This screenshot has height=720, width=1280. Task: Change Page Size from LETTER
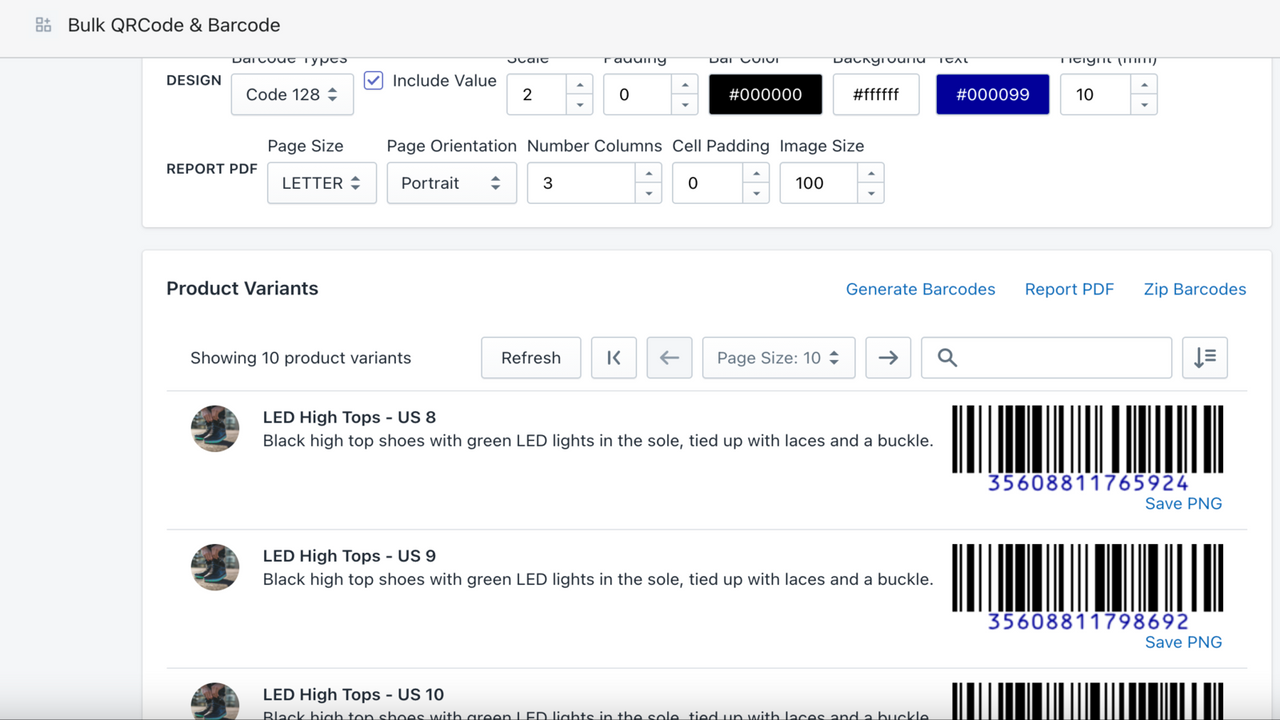coord(321,182)
